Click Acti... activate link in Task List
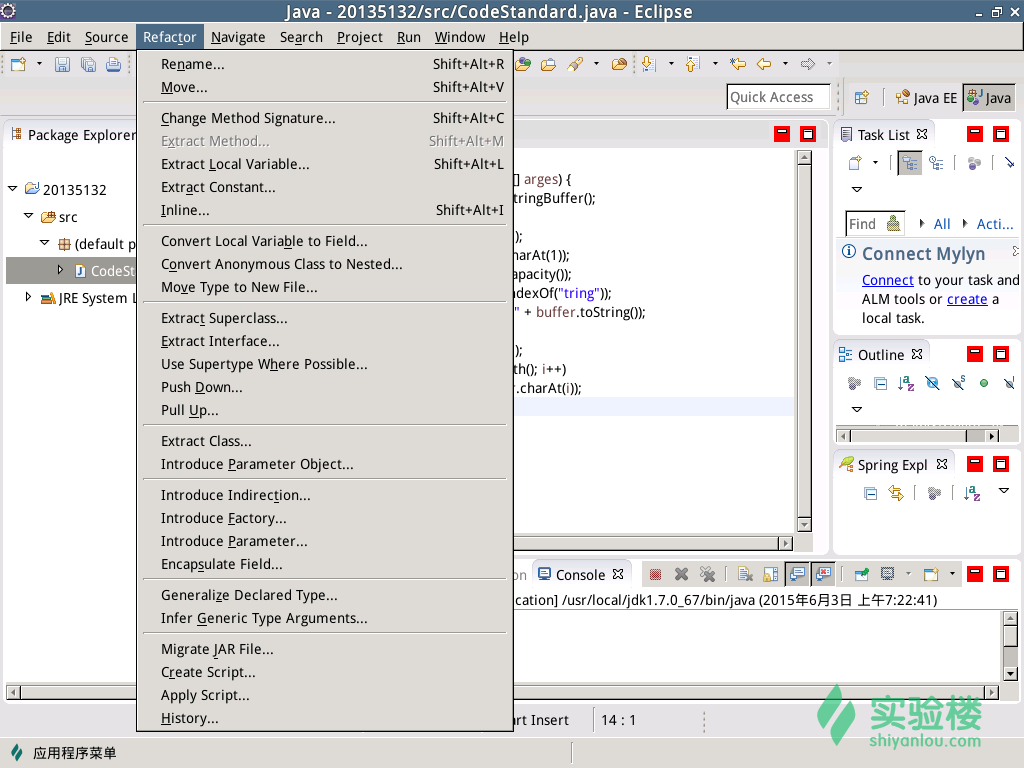Viewport: 1024px width, 768px height. tap(995, 224)
